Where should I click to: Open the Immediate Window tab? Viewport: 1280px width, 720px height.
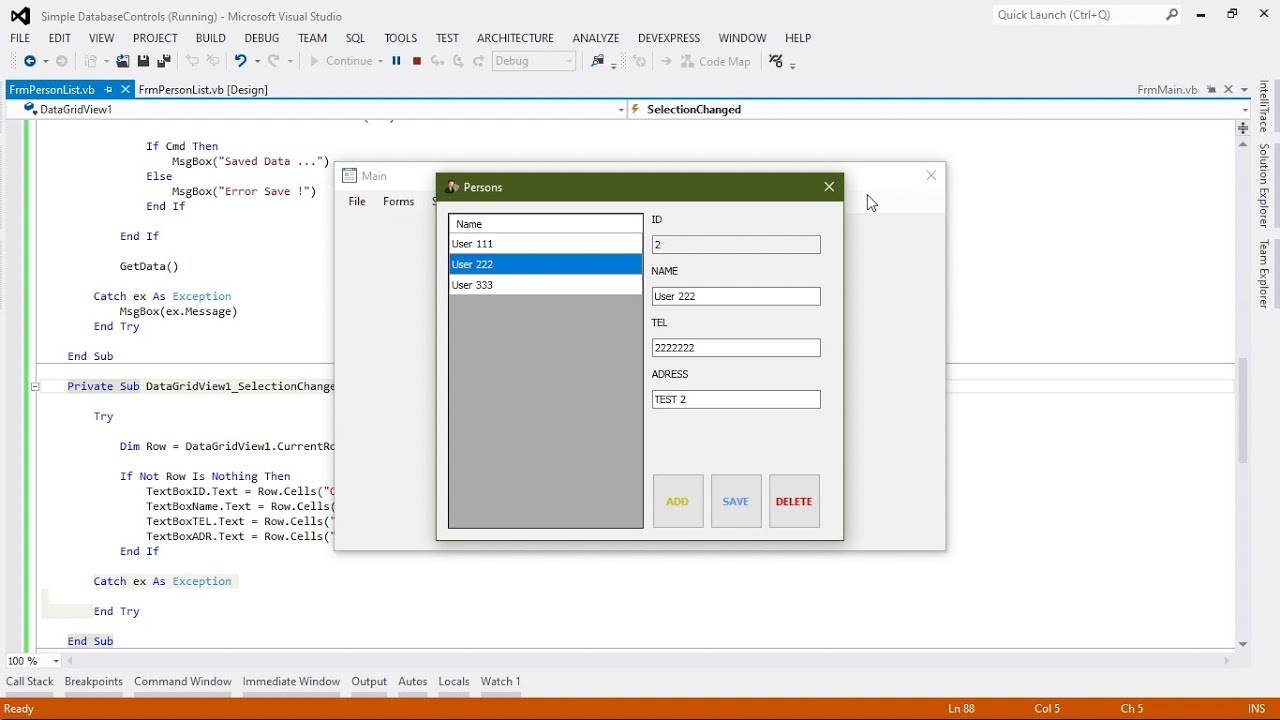click(291, 681)
